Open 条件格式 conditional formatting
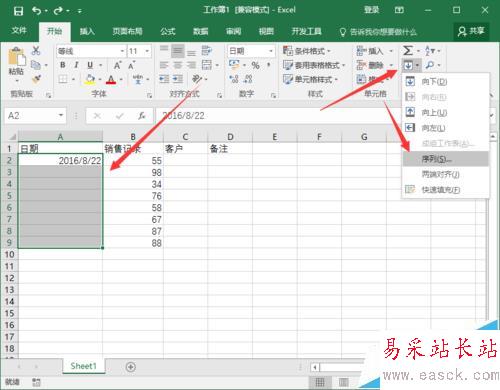 coord(307,51)
